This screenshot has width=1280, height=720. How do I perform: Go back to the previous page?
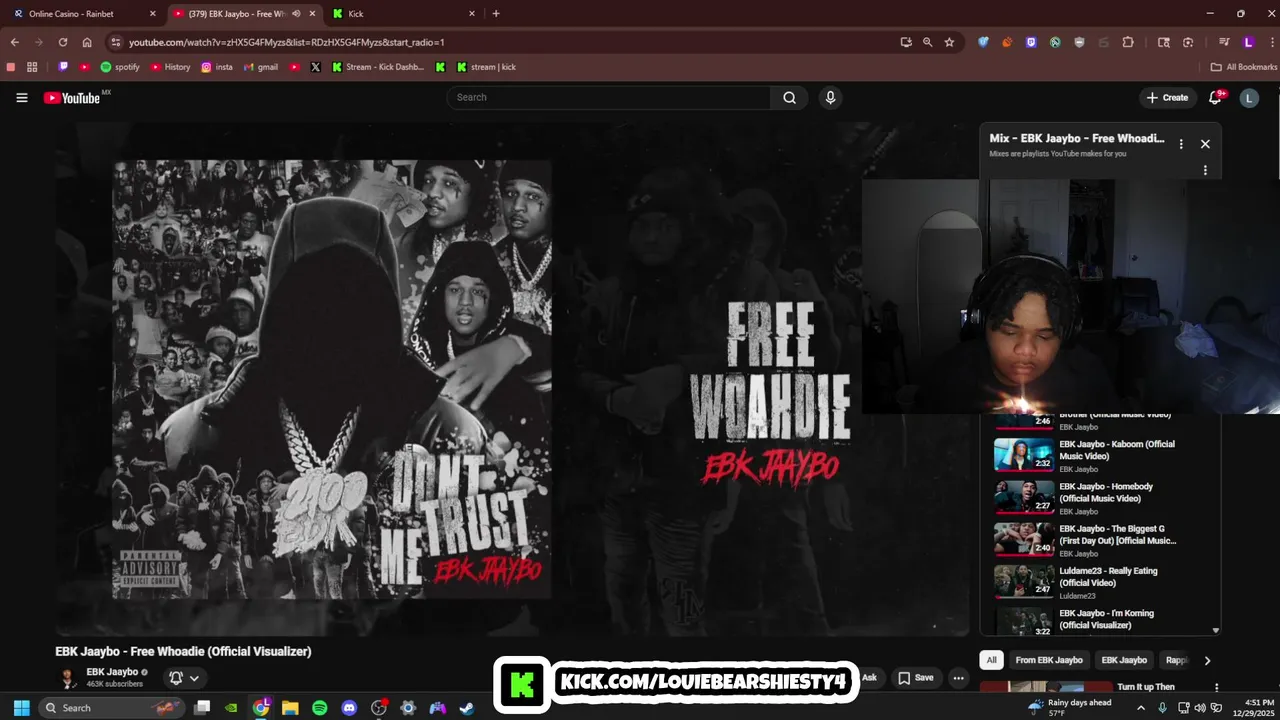tap(14, 42)
